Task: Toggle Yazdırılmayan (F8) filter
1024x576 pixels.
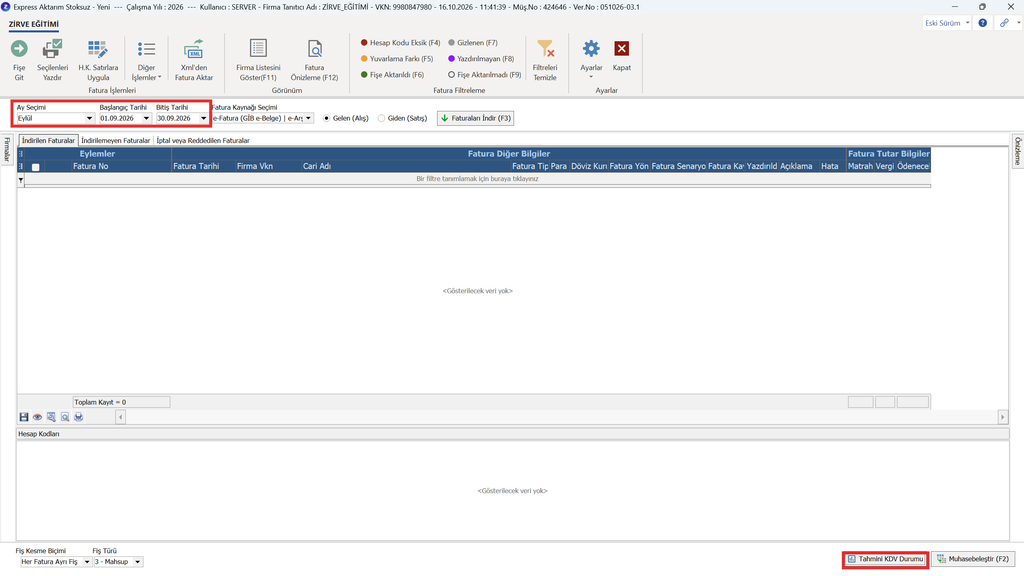Action: pyautogui.click(x=481, y=59)
